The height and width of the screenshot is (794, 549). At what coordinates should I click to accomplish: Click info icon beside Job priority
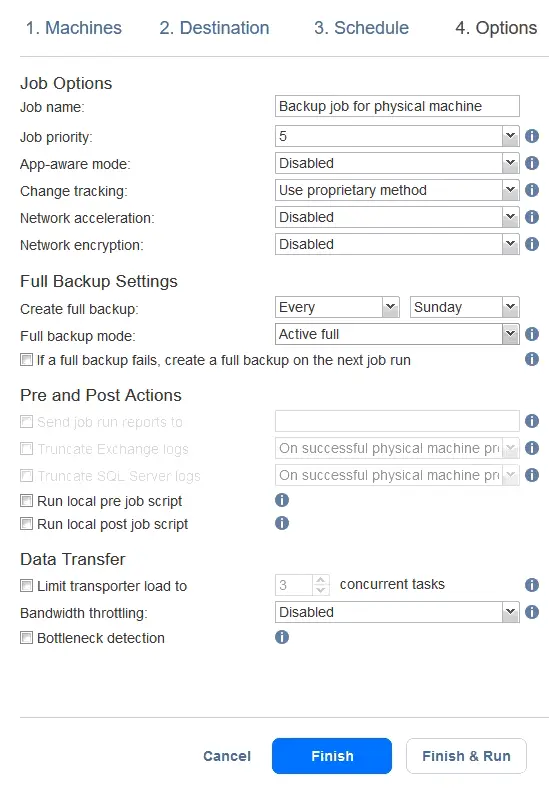(531, 136)
